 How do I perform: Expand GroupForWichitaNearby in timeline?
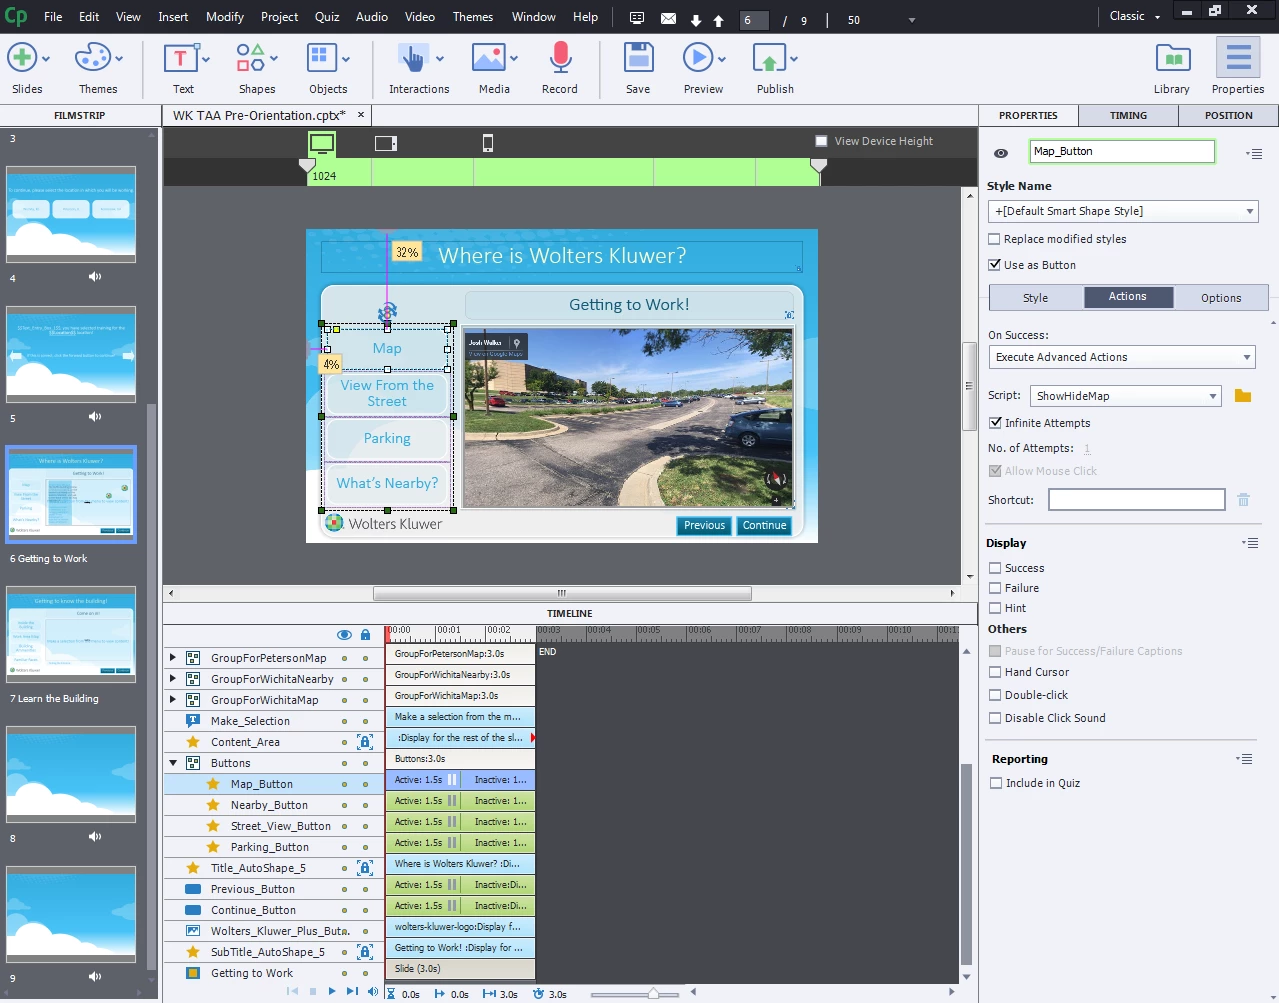coord(173,679)
